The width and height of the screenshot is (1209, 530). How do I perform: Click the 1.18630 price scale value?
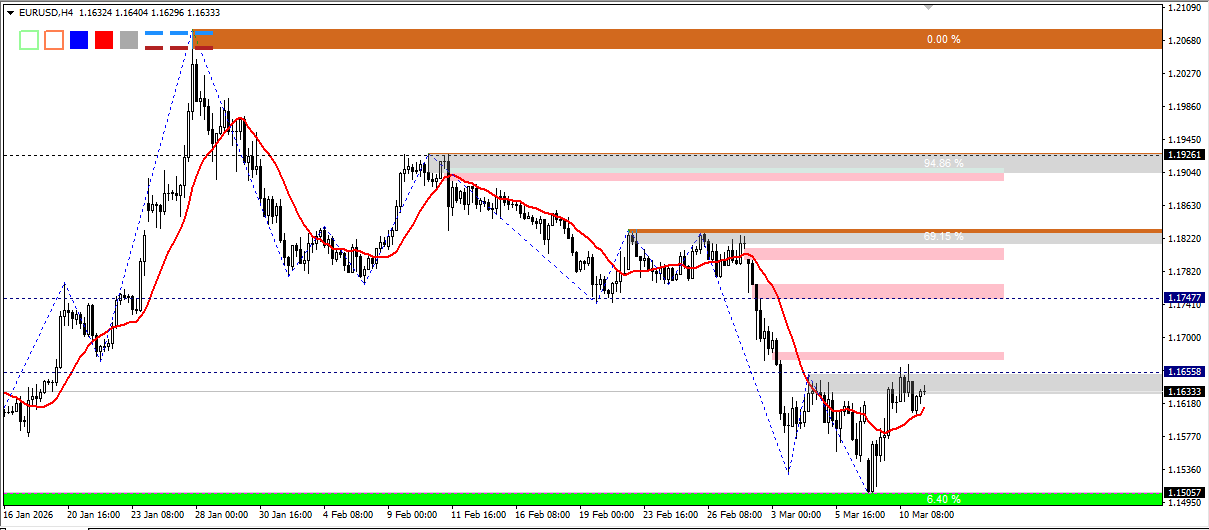click(x=1185, y=206)
